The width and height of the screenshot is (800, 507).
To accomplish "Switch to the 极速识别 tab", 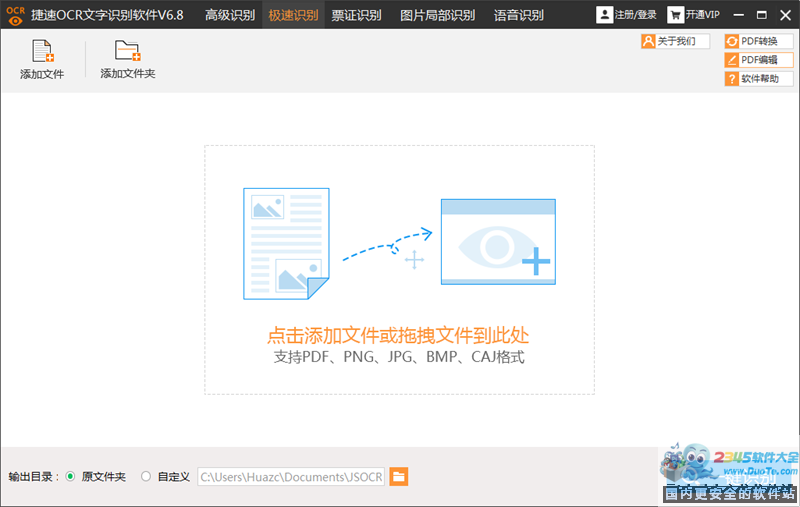I will point(293,15).
